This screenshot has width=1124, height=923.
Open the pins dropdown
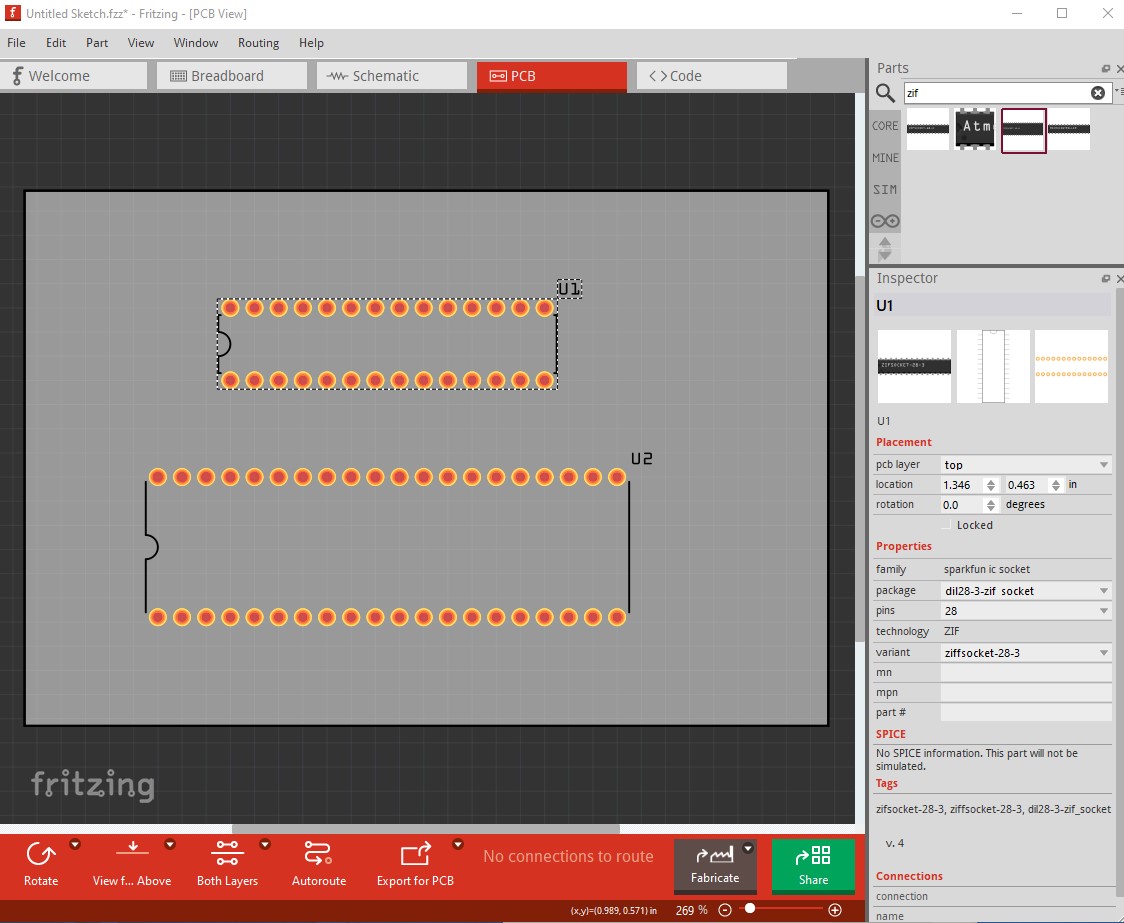(1026, 611)
